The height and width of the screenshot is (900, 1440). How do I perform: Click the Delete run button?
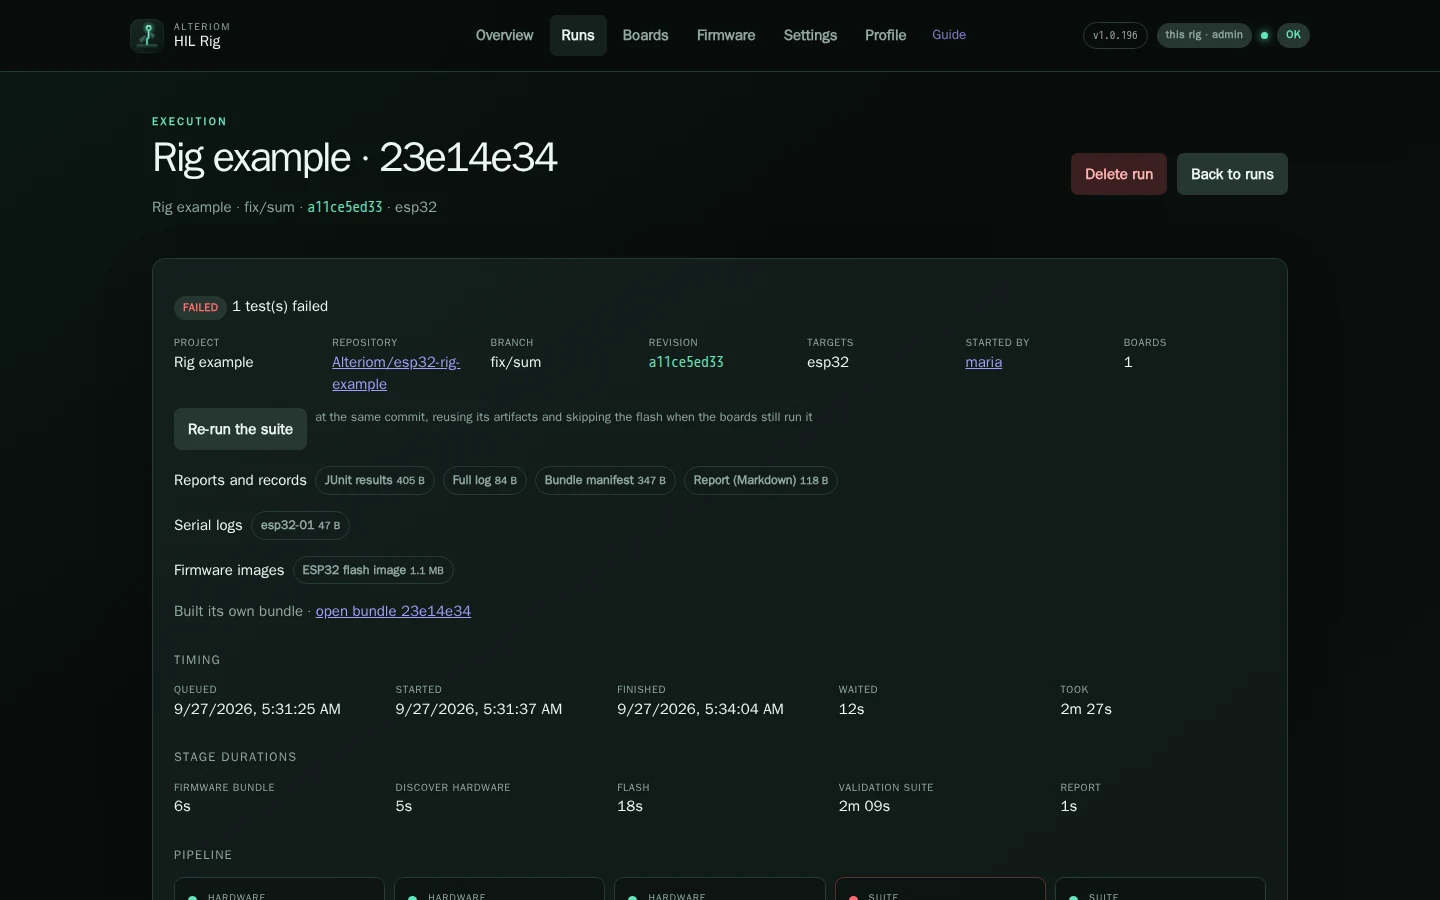[x=1119, y=174]
